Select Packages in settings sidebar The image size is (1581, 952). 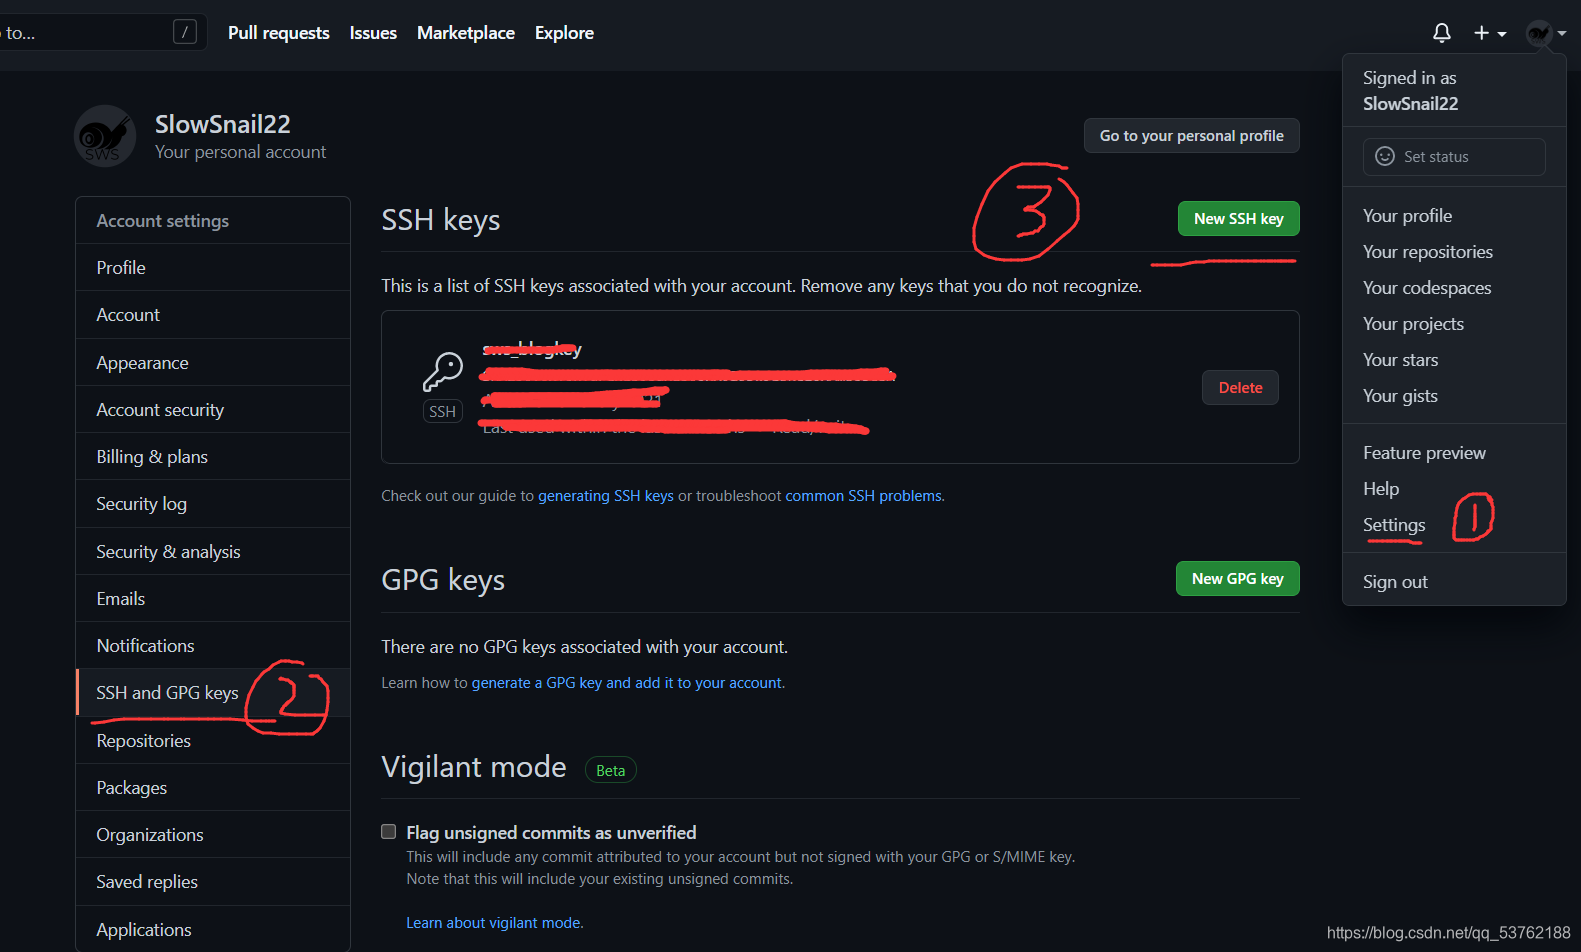point(213,788)
